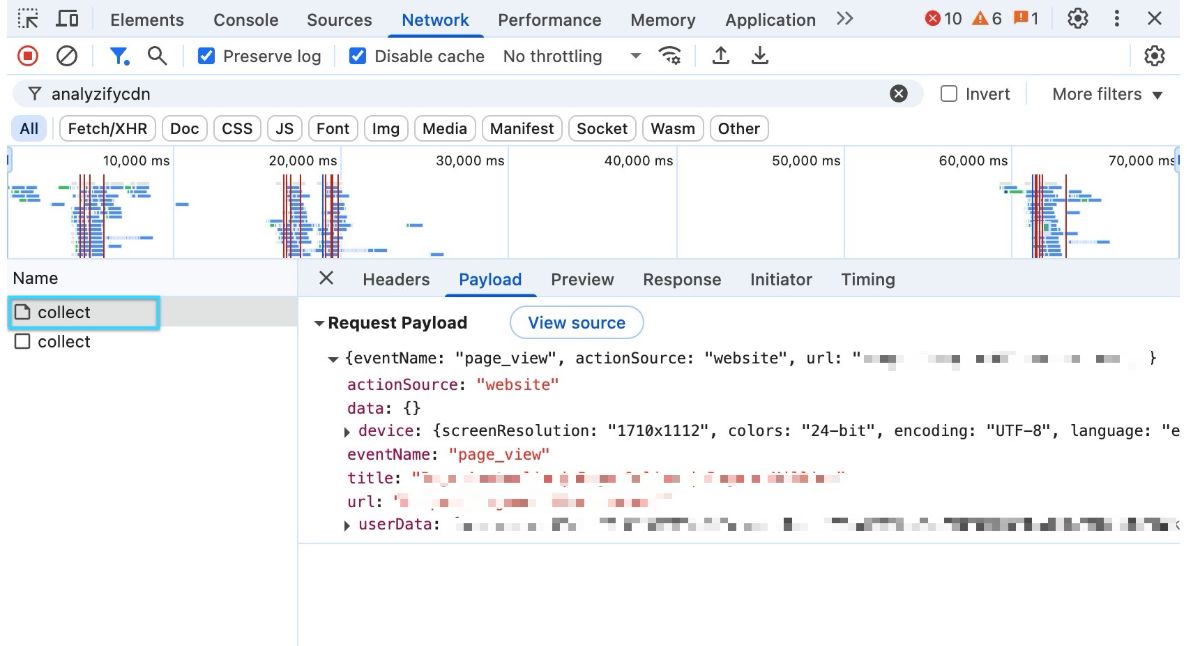Open DevTools settings gear icon
The height and width of the screenshot is (646, 1200).
(1077, 19)
